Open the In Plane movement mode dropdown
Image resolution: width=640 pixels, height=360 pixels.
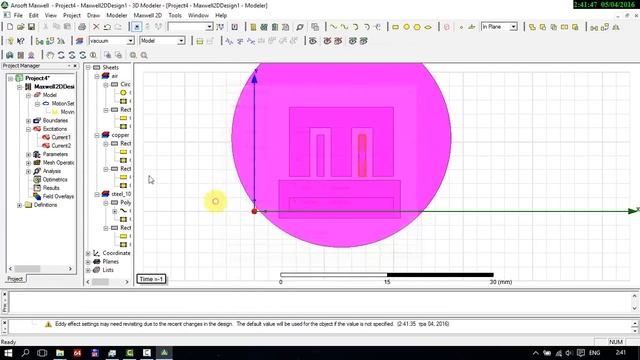[513, 27]
